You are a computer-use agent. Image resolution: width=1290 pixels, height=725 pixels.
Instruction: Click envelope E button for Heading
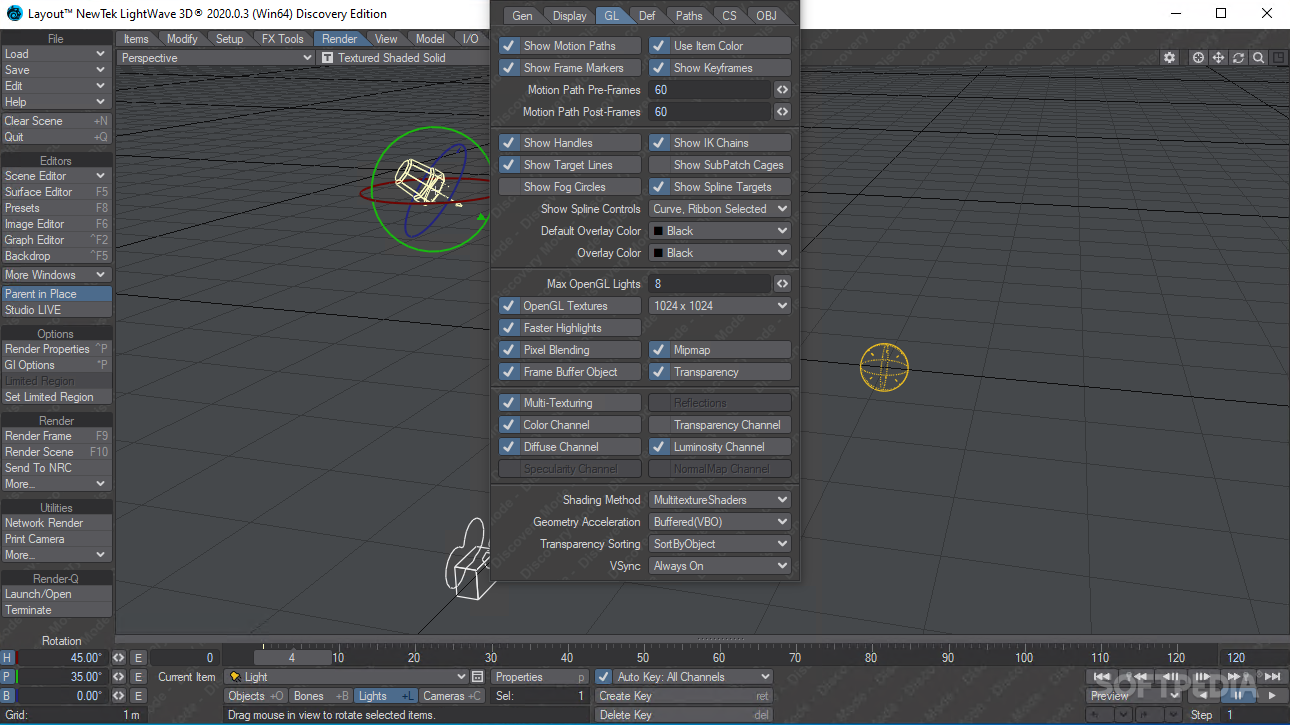[138, 658]
